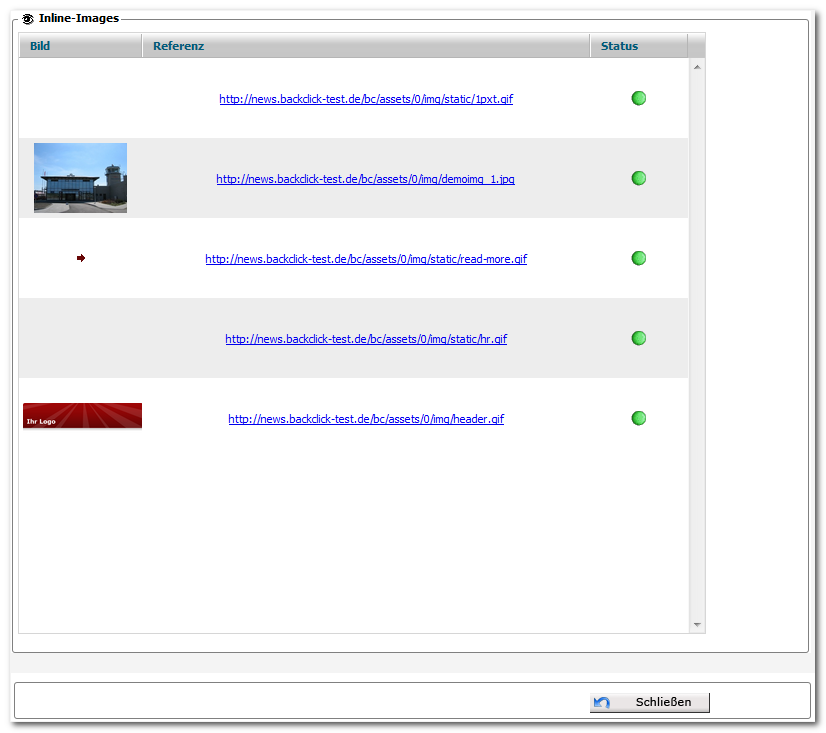Open the hr.gif reference link
This screenshot has width=826, height=733.
pos(366,339)
